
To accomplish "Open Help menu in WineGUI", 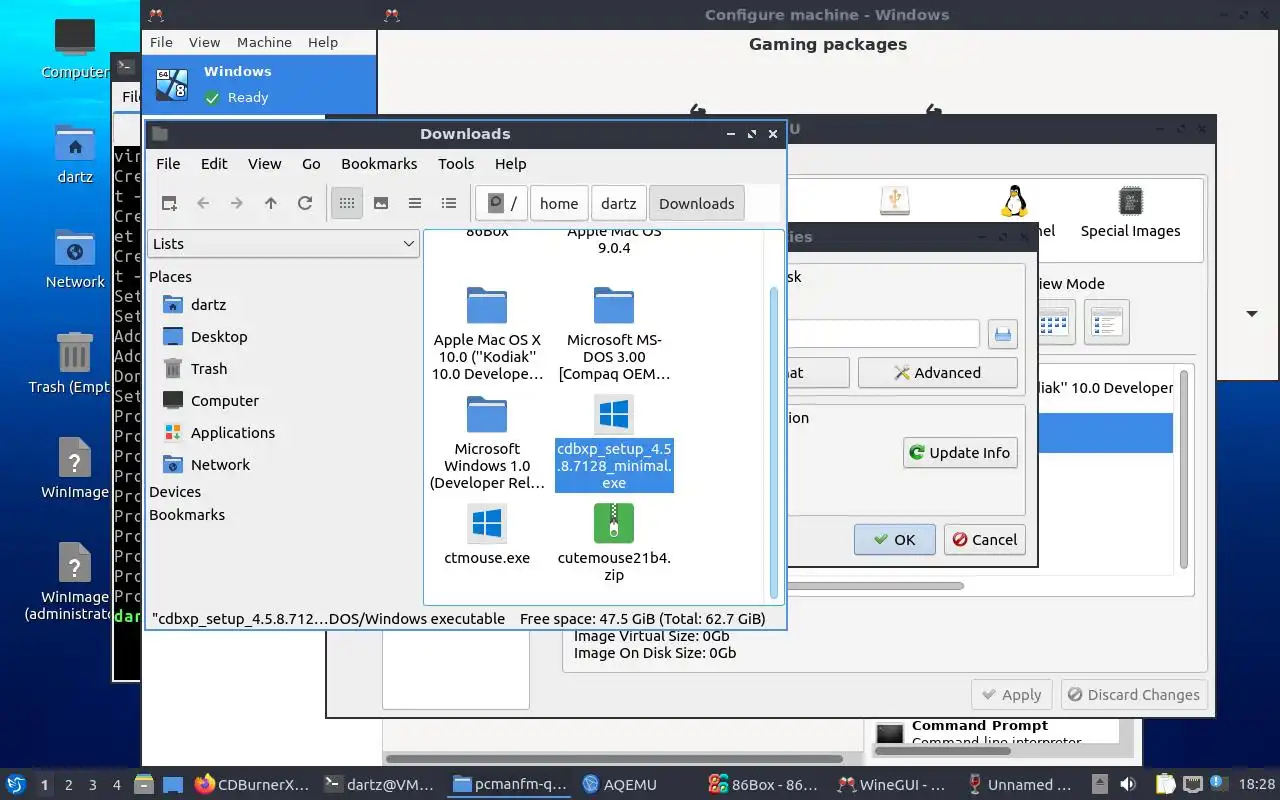I will [x=323, y=42].
